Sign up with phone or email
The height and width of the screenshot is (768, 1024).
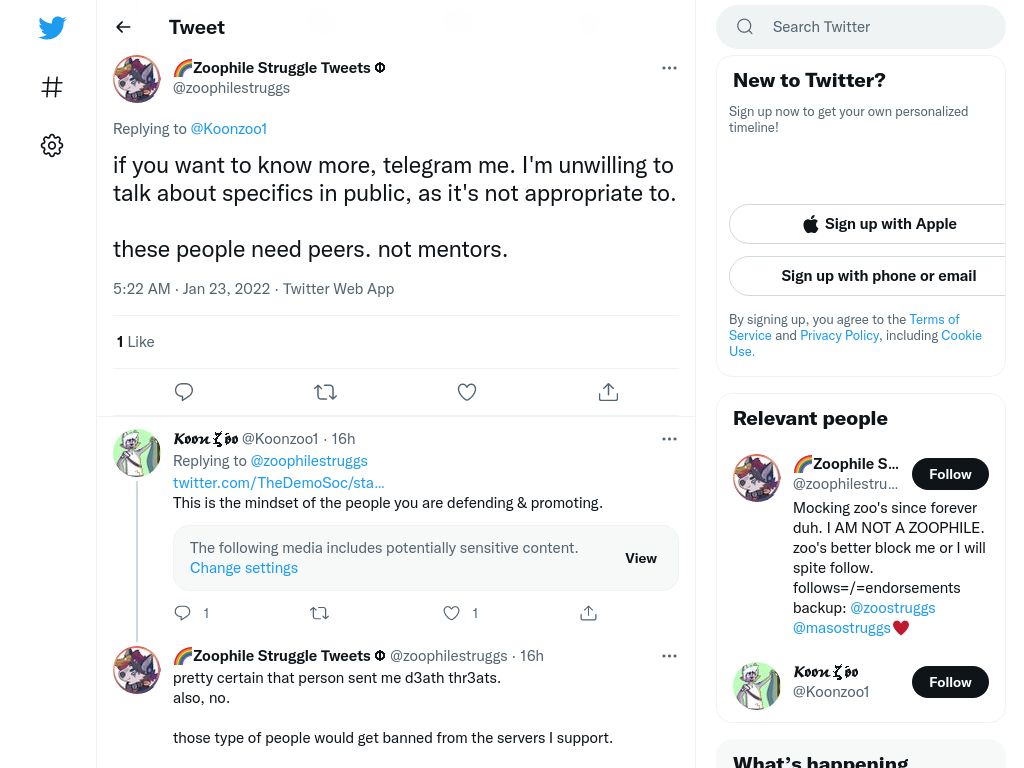[x=876, y=276]
